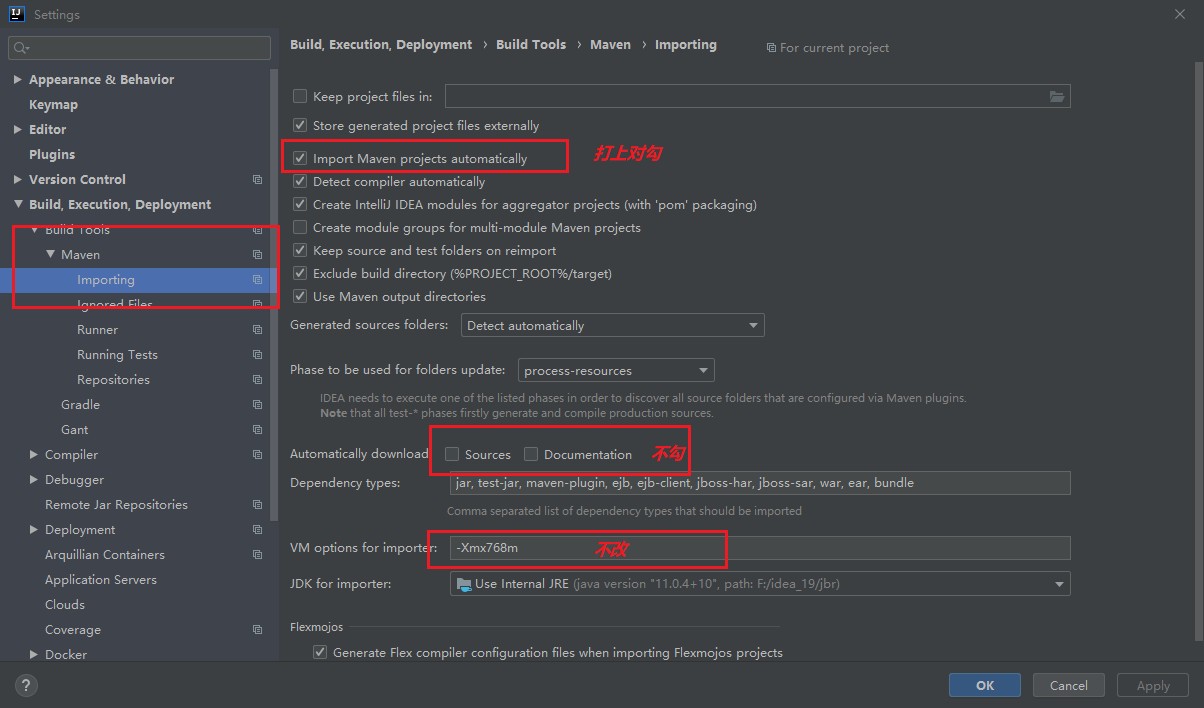1204x708 pixels.
Task: Open JDK for importer dropdown
Action: coord(760,584)
